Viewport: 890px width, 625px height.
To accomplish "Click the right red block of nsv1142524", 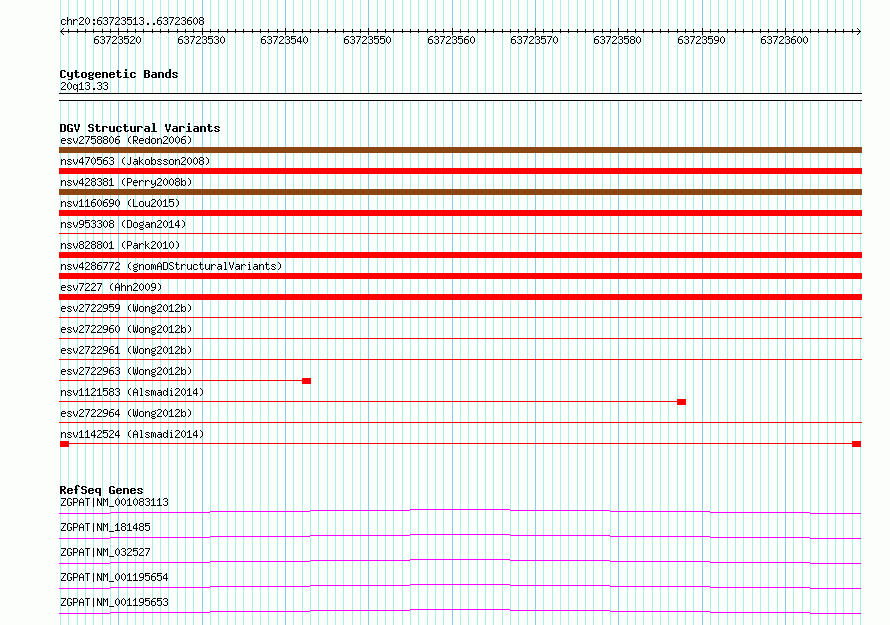I will pyautogui.click(x=857, y=444).
